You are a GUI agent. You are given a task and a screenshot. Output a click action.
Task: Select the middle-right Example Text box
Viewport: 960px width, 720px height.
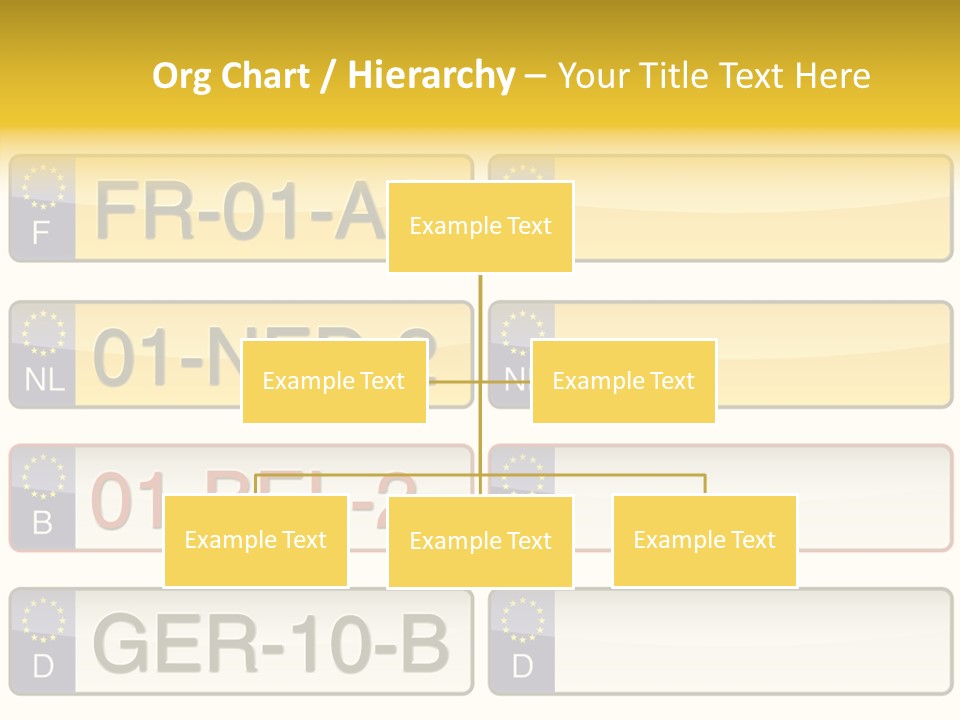coord(623,381)
